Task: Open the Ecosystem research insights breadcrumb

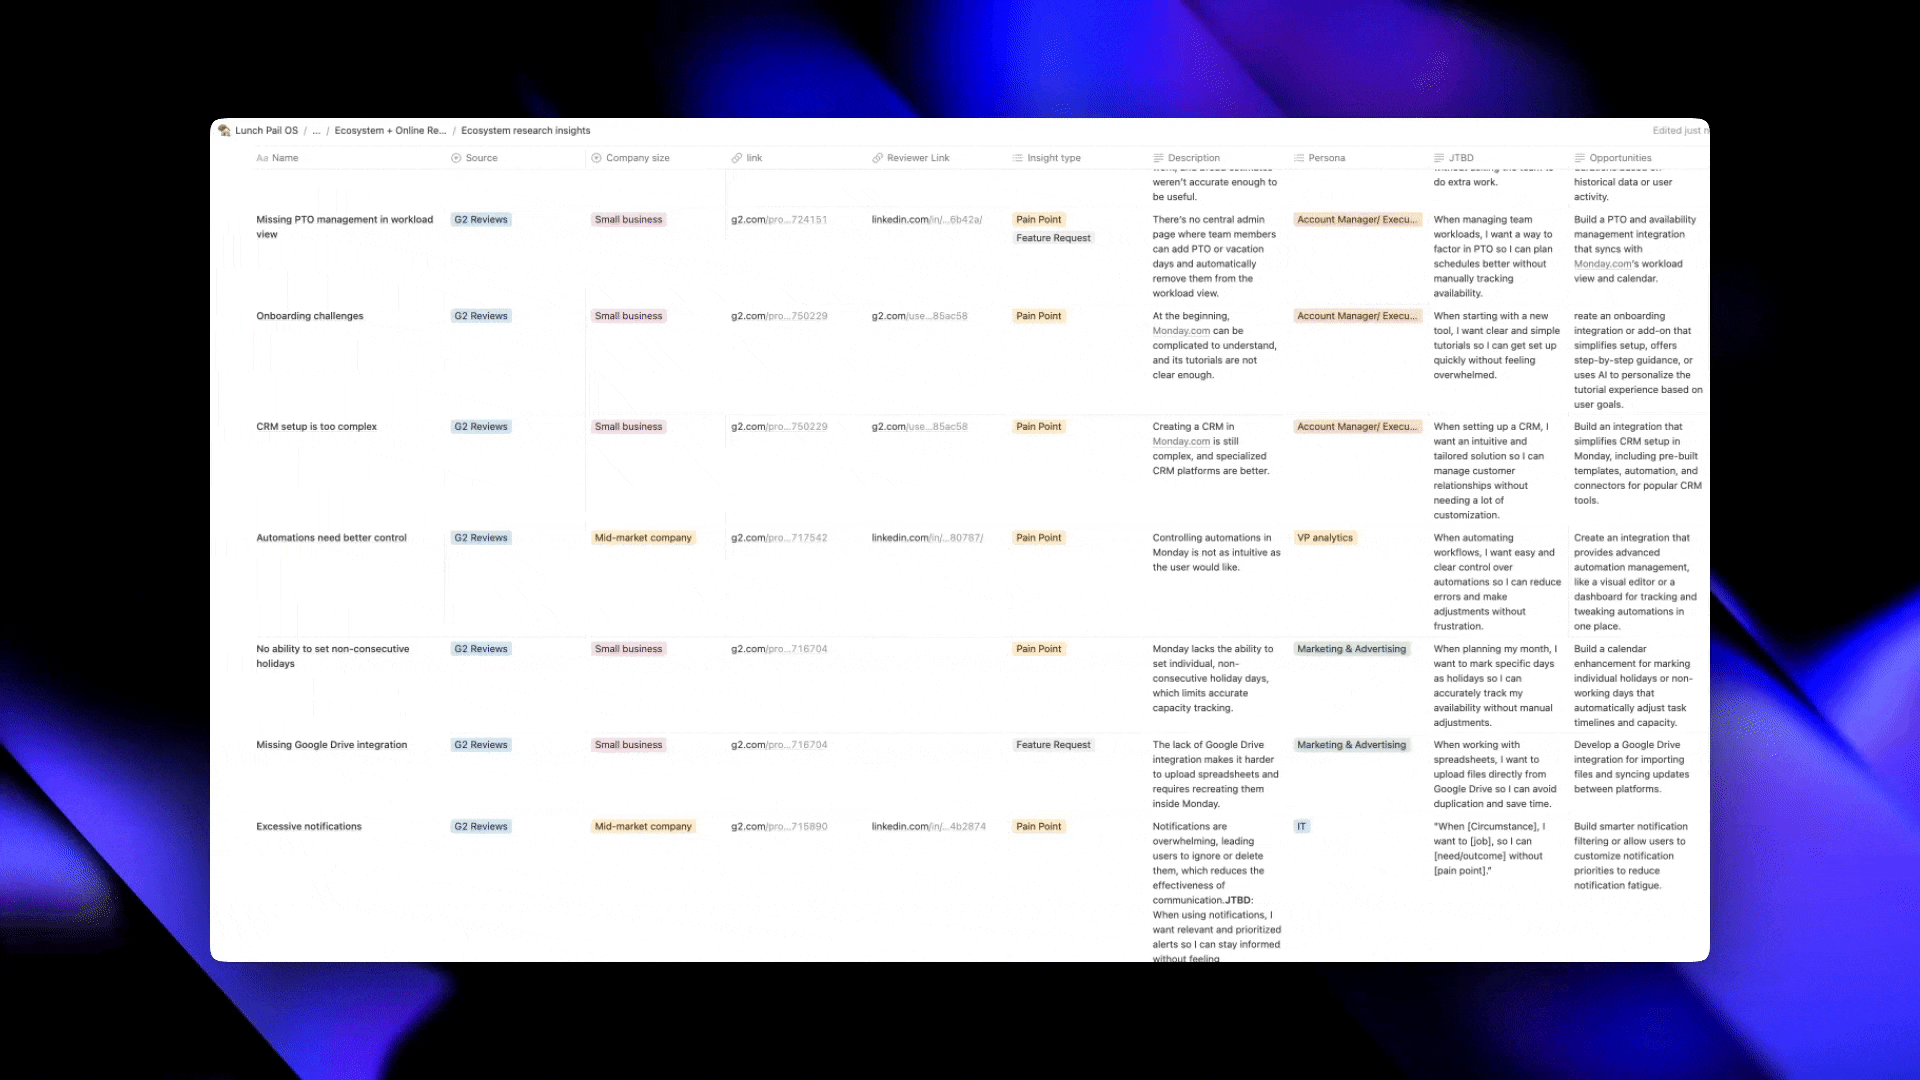Action: click(x=525, y=130)
